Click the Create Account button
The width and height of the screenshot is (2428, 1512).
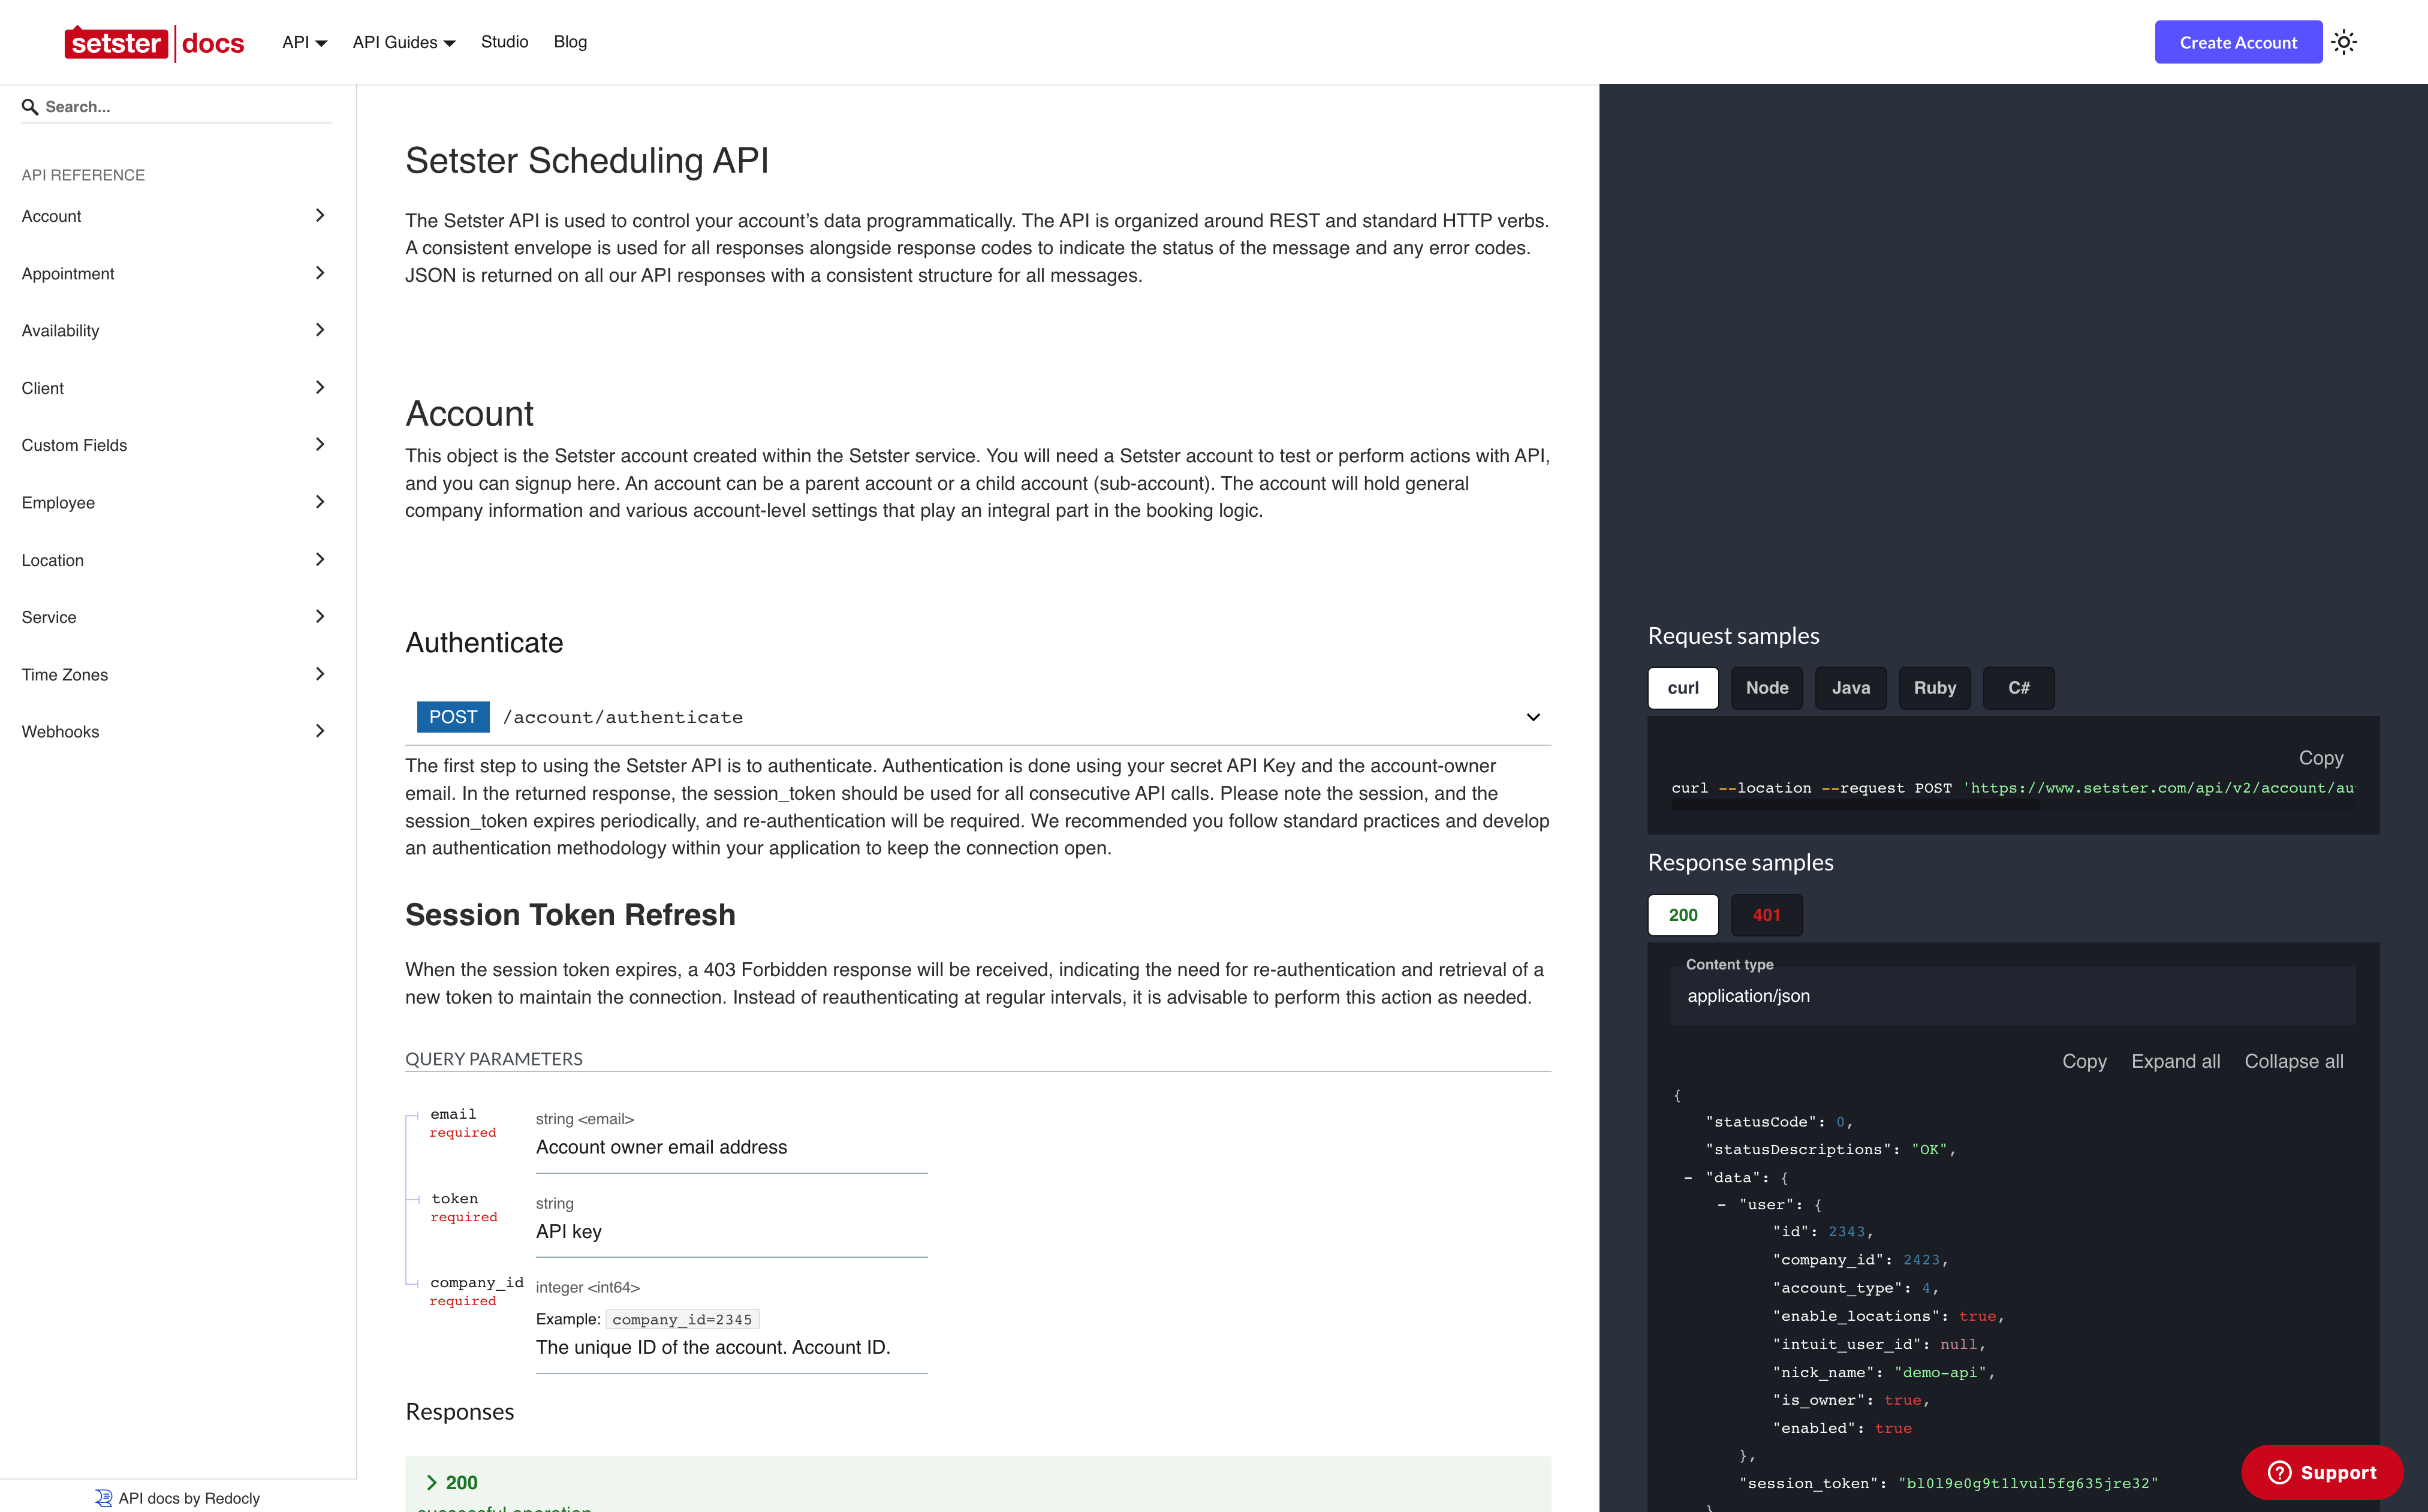(2238, 42)
